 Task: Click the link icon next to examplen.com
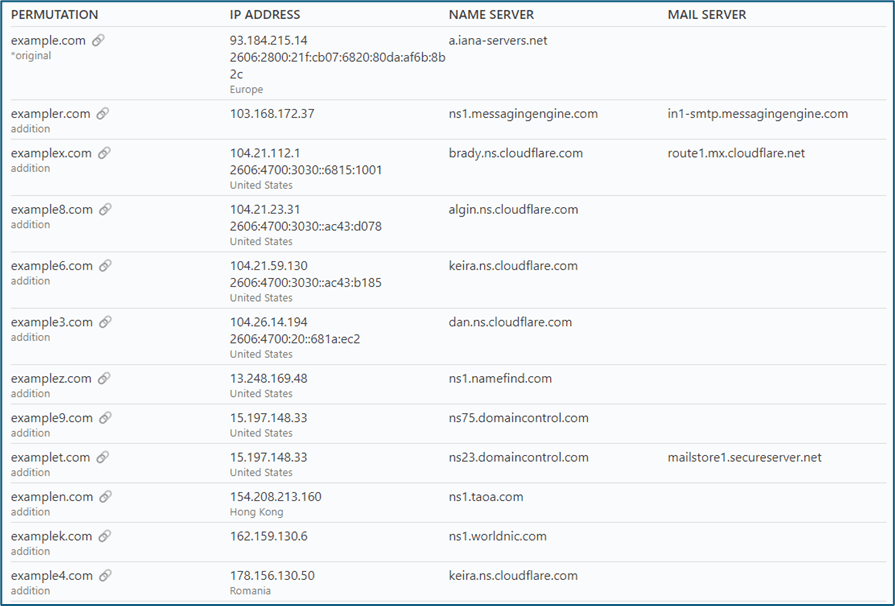tap(105, 497)
